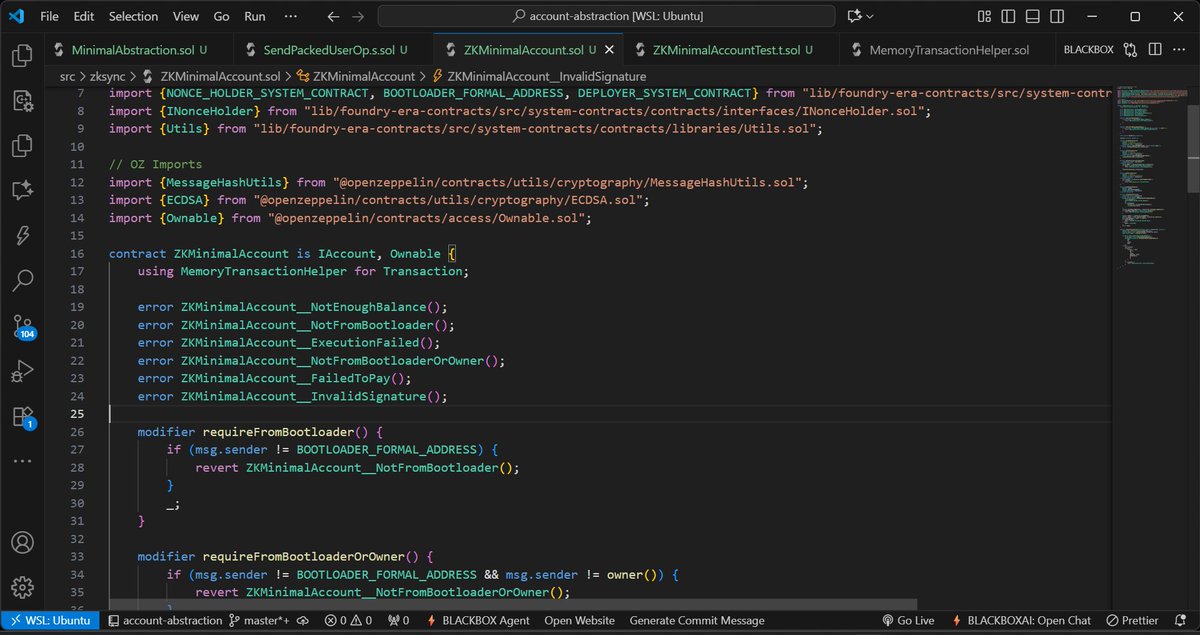Screen dimensions: 1200x635
Task: Open dropdown arrow next to Copilot chat
Action: click(x=869, y=16)
